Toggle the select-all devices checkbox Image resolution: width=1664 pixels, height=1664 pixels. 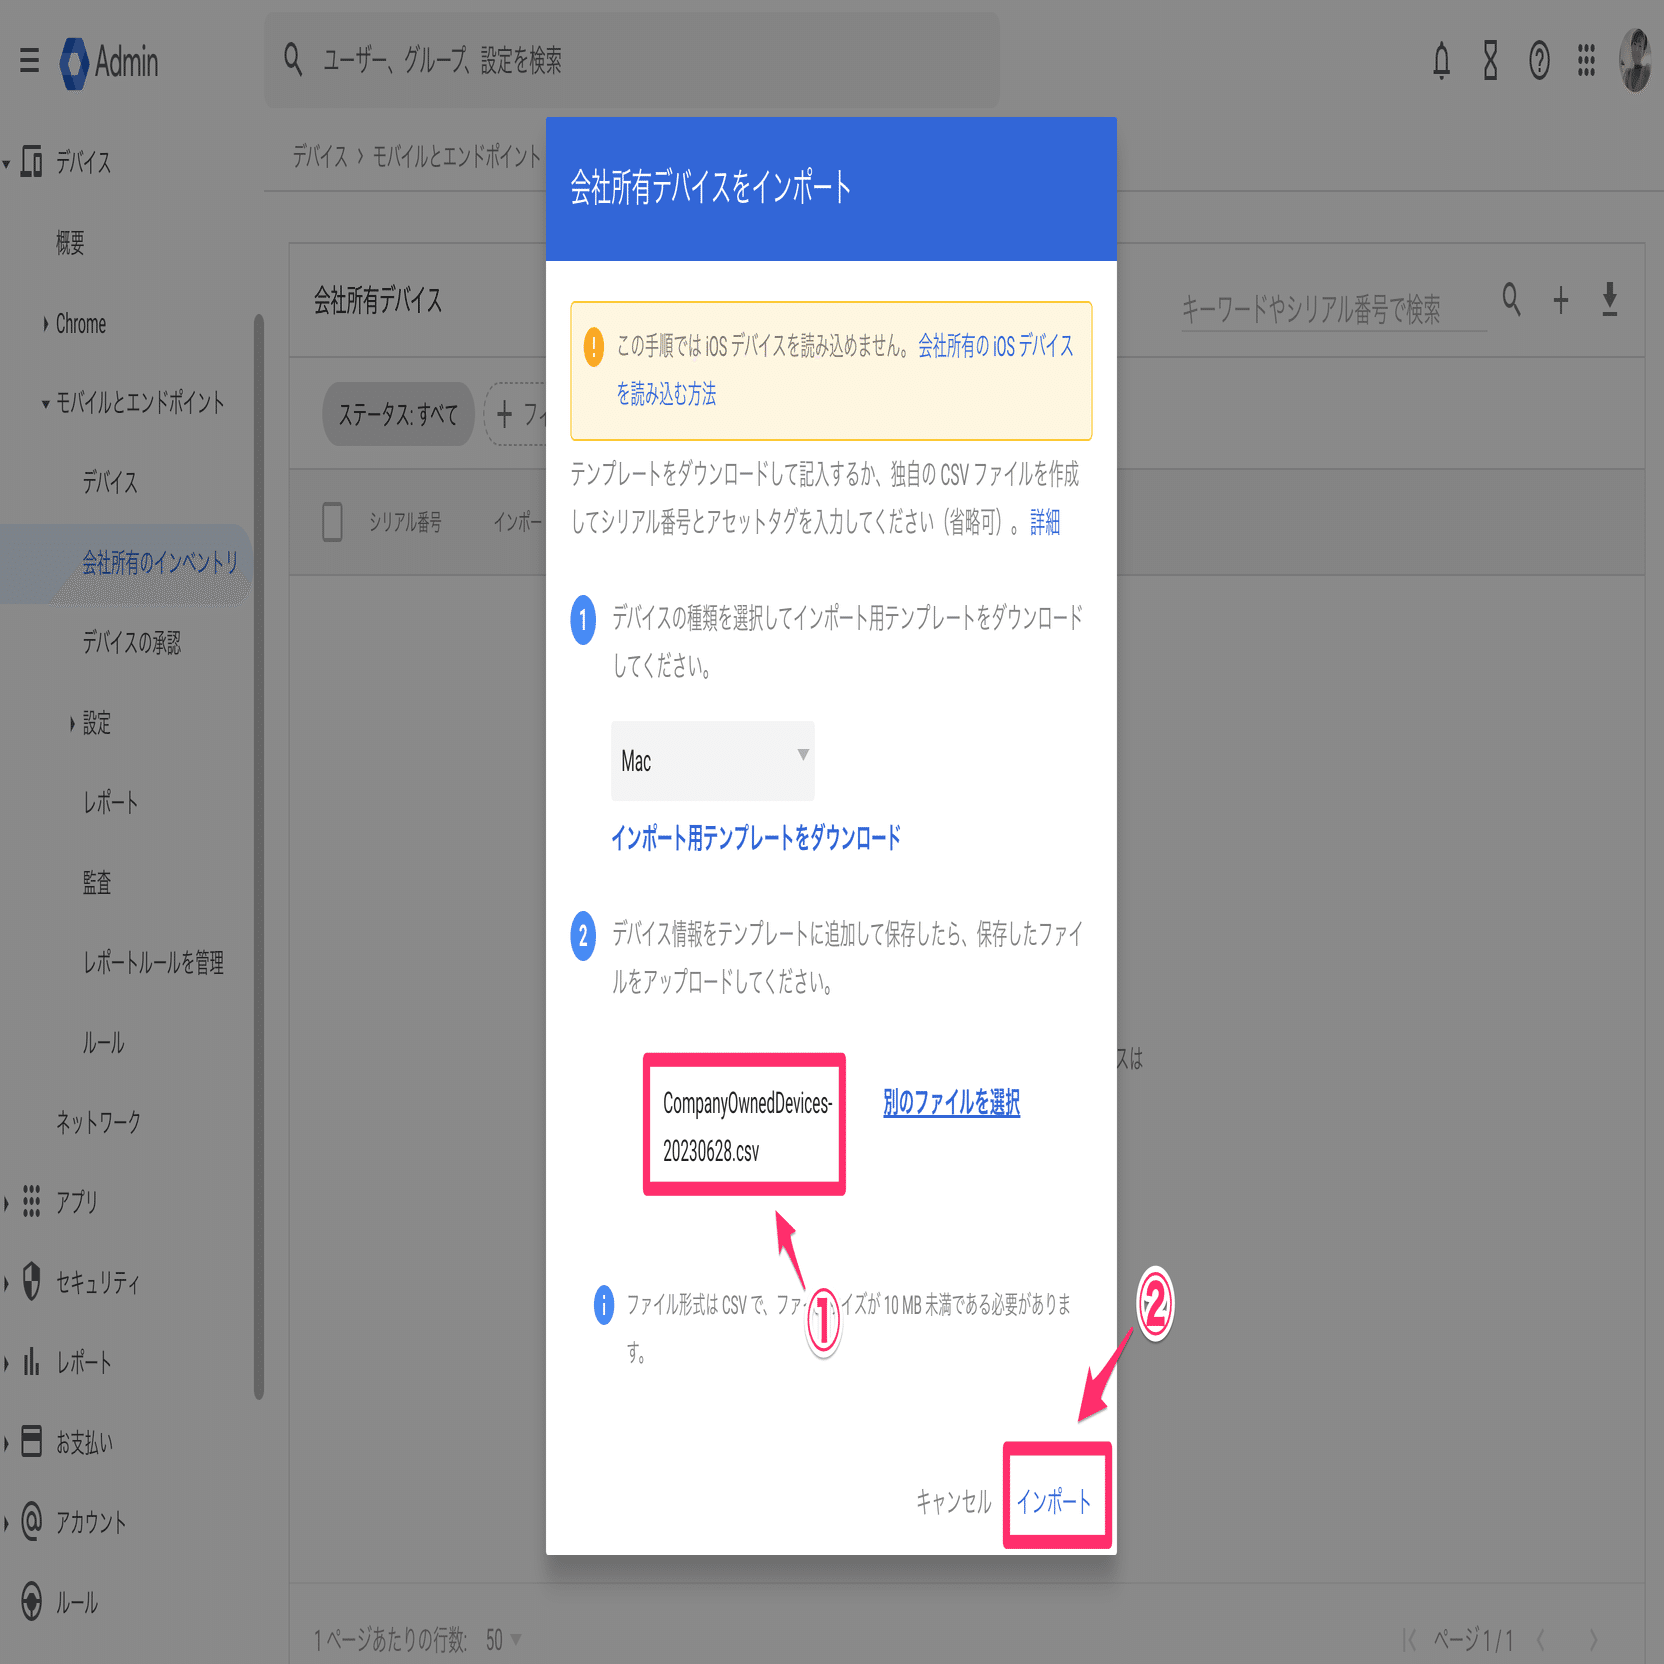(333, 521)
